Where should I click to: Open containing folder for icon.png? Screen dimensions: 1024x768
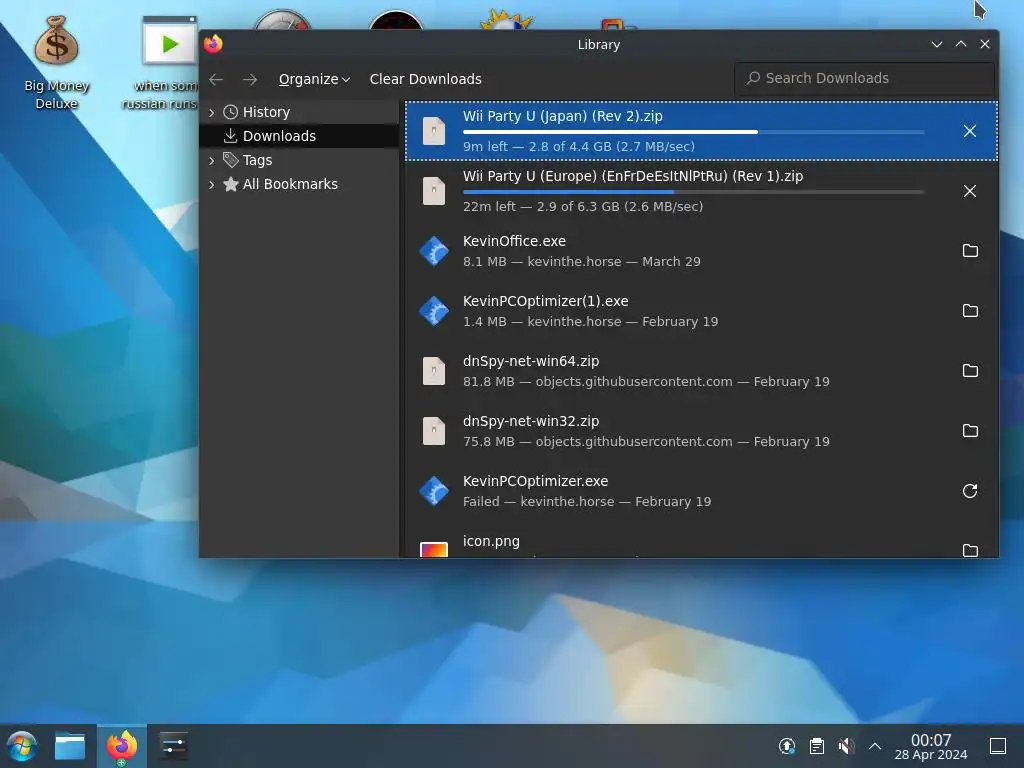970,550
